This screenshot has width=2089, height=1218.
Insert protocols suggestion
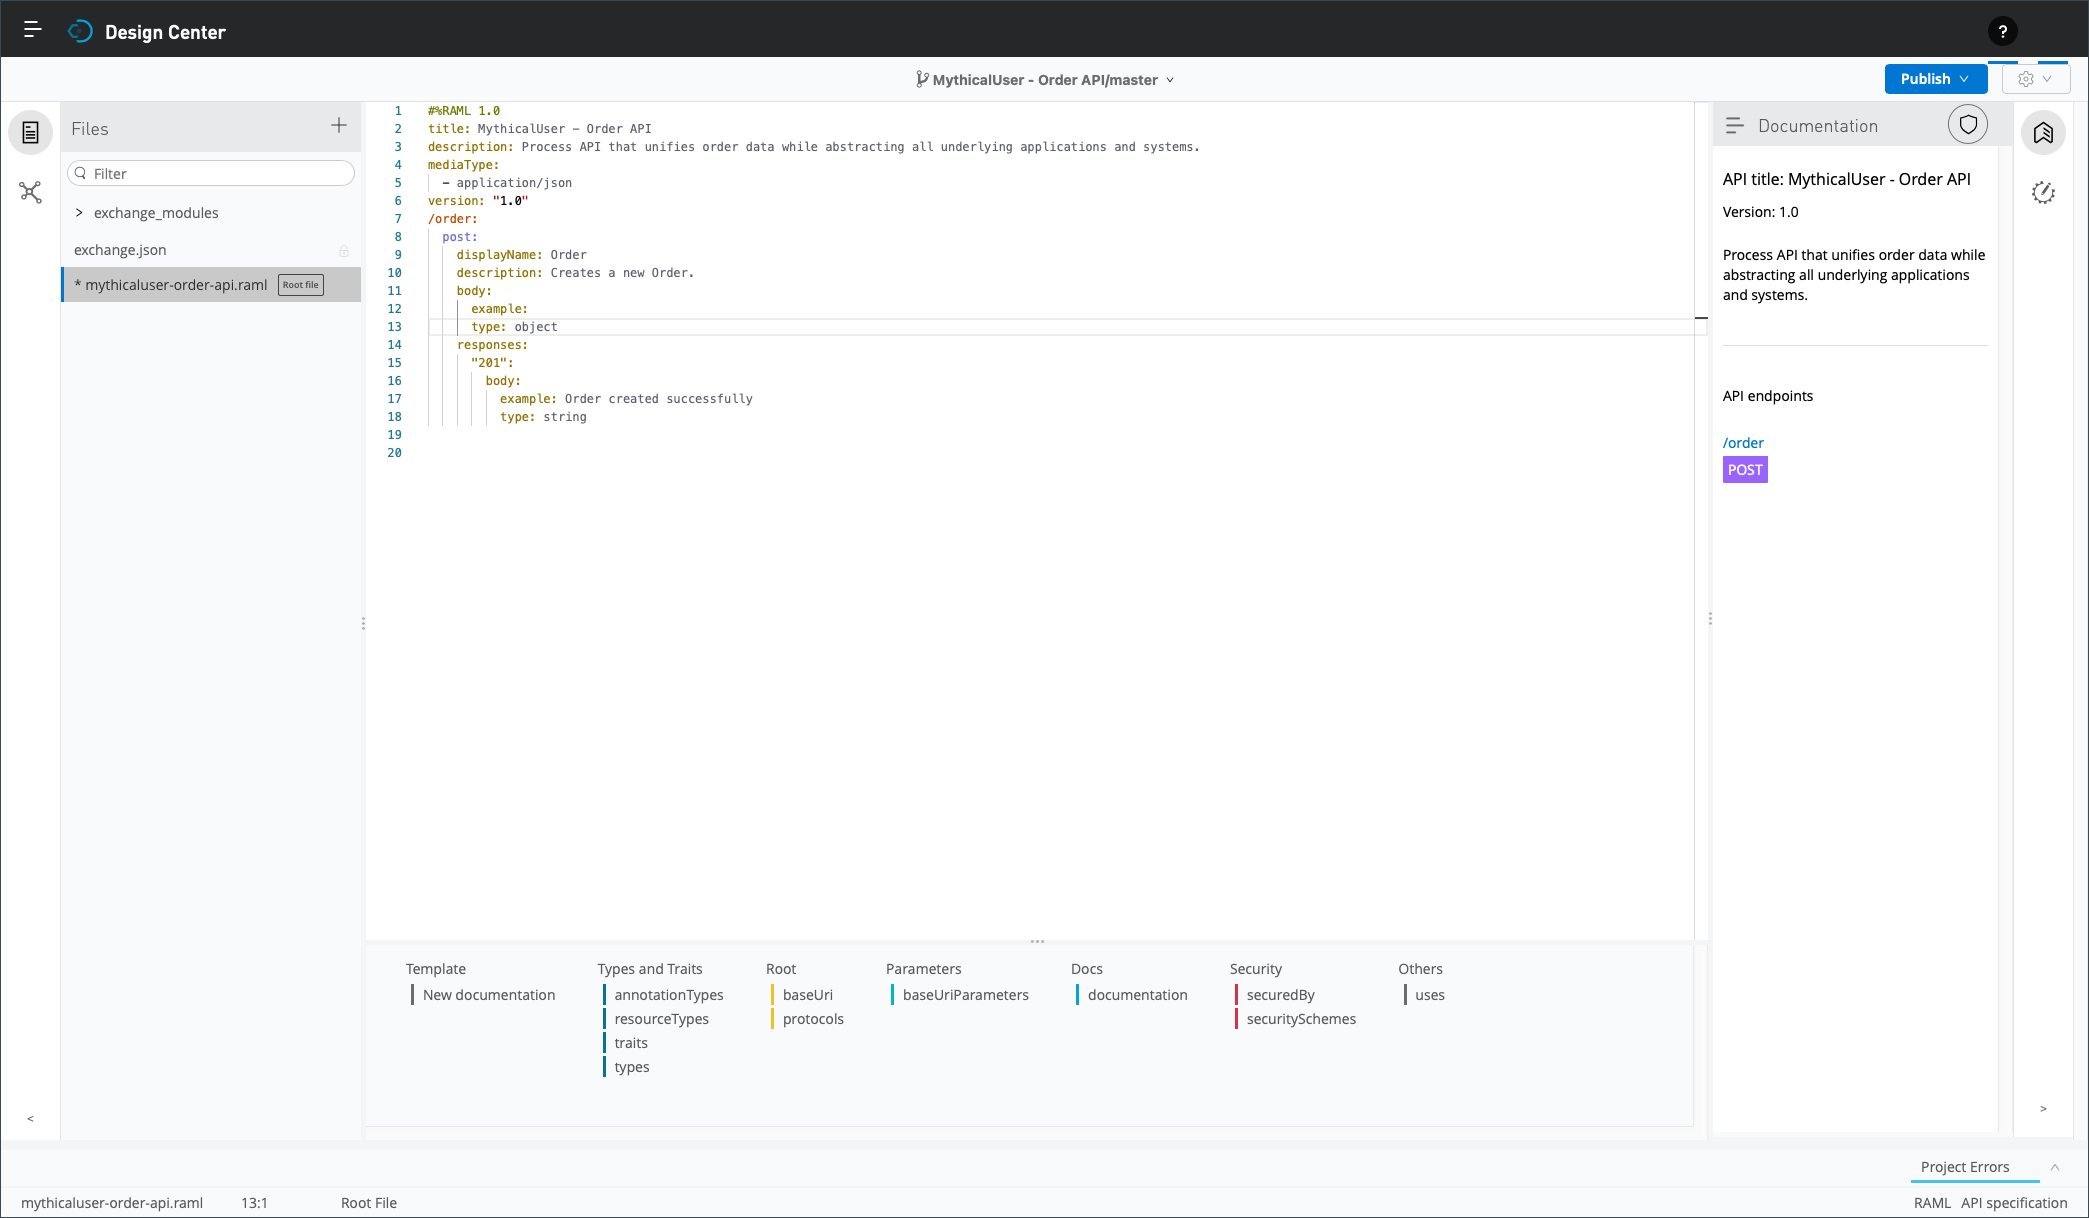[x=813, y=1019]
